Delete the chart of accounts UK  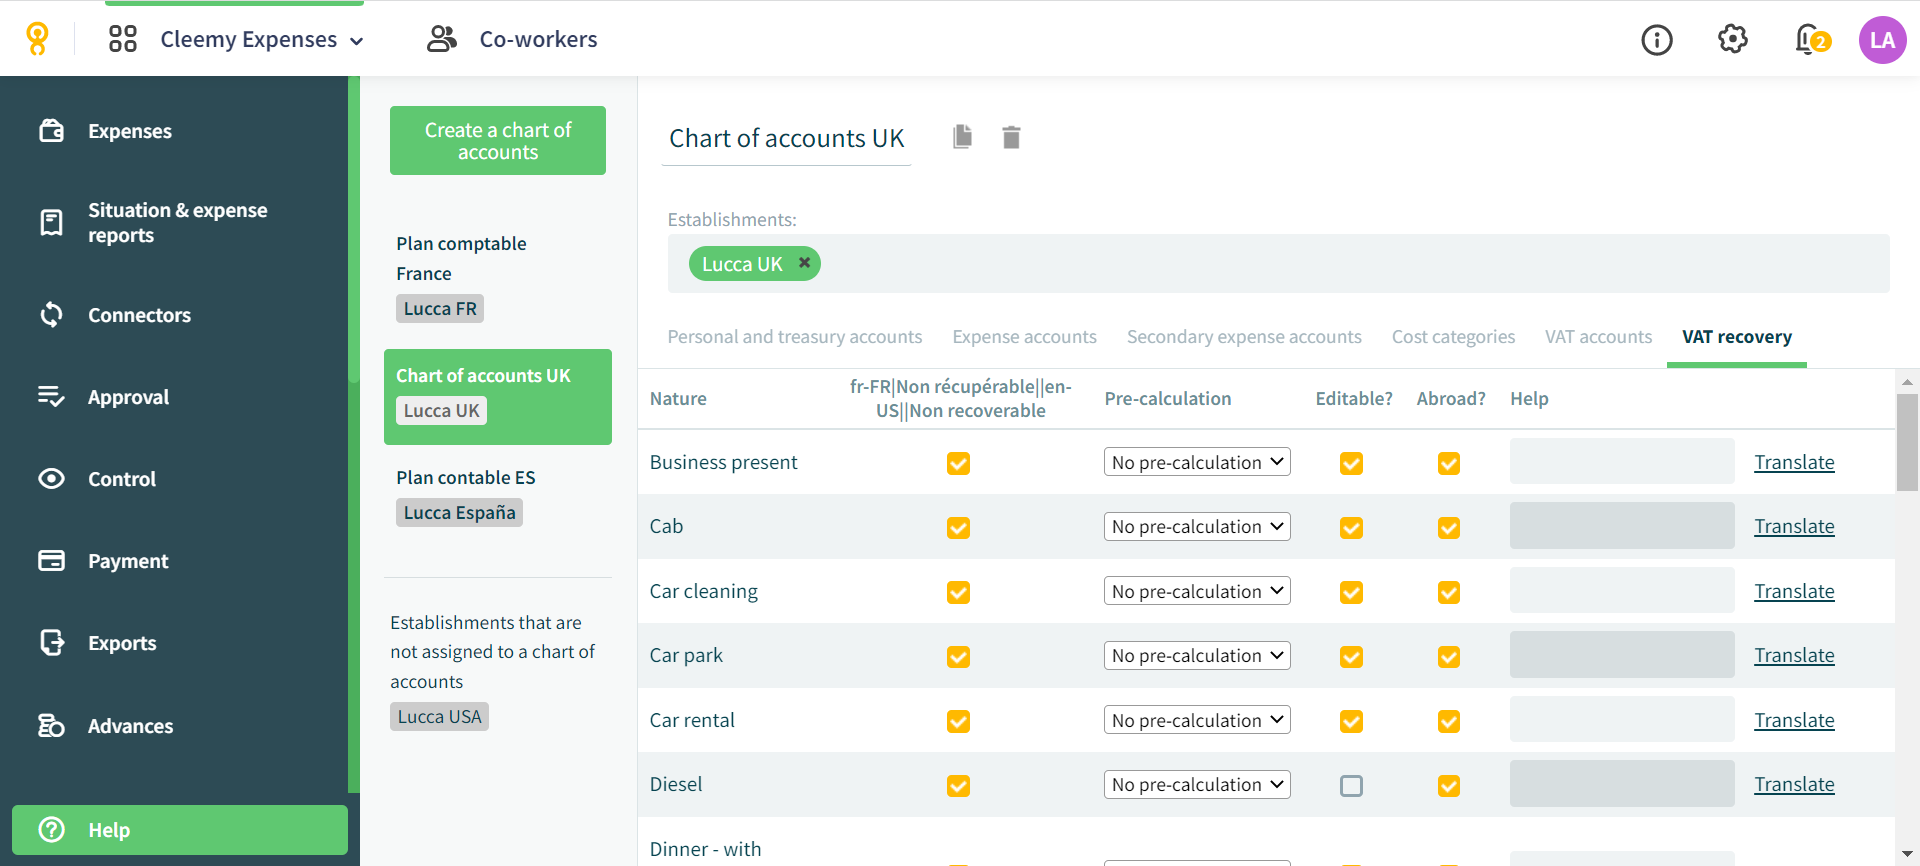pos(1011,137)
